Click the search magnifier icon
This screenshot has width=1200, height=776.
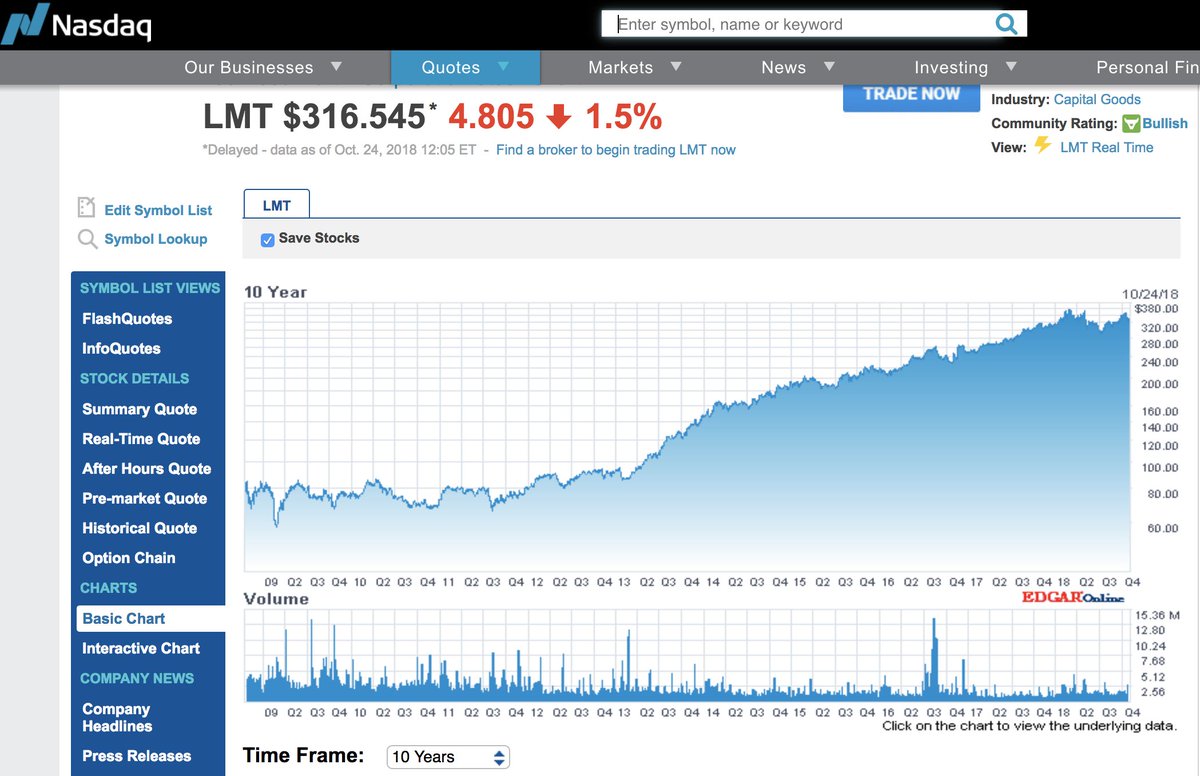[1006, 24]
